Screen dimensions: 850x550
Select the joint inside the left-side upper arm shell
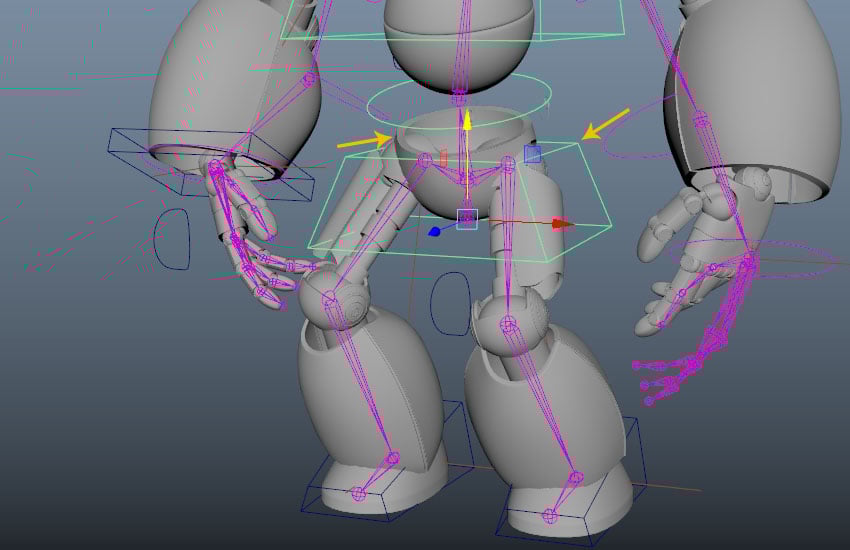click(x=310, y=80)
